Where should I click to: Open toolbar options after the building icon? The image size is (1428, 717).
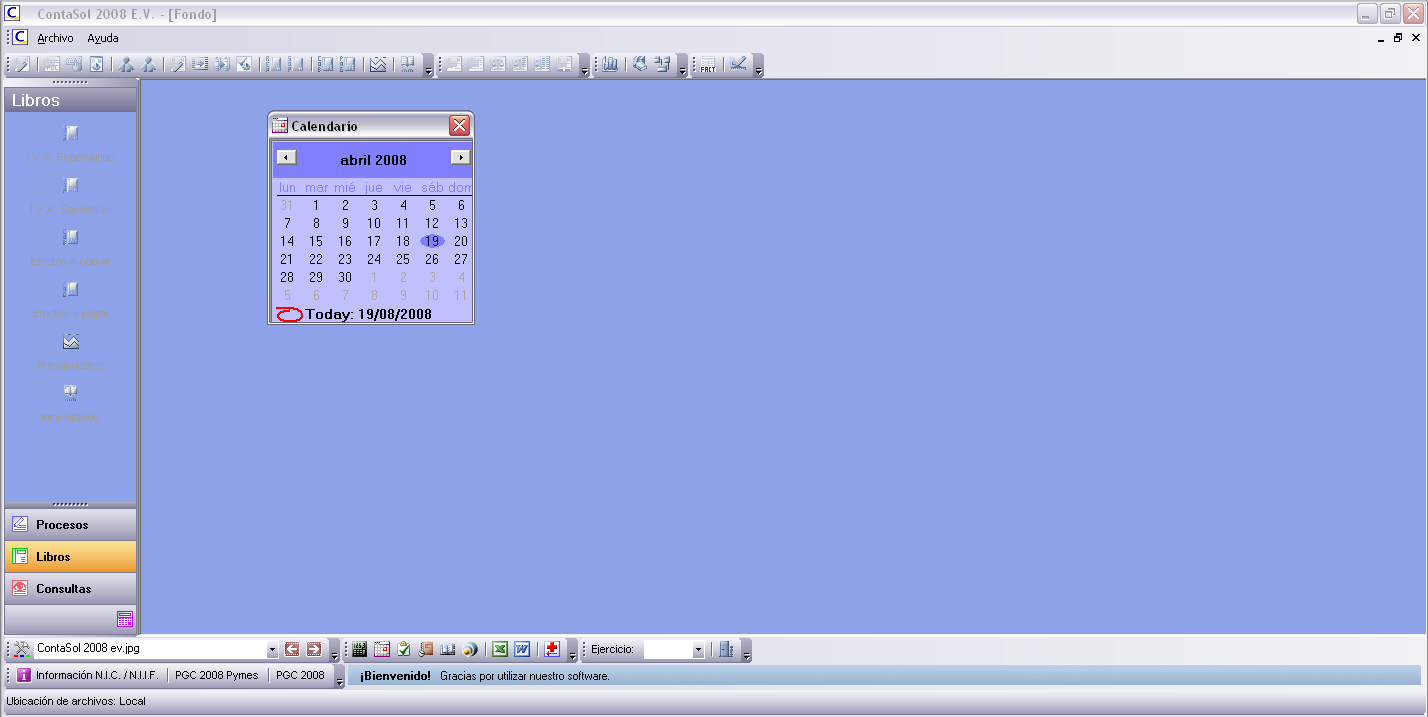[746, 652]
